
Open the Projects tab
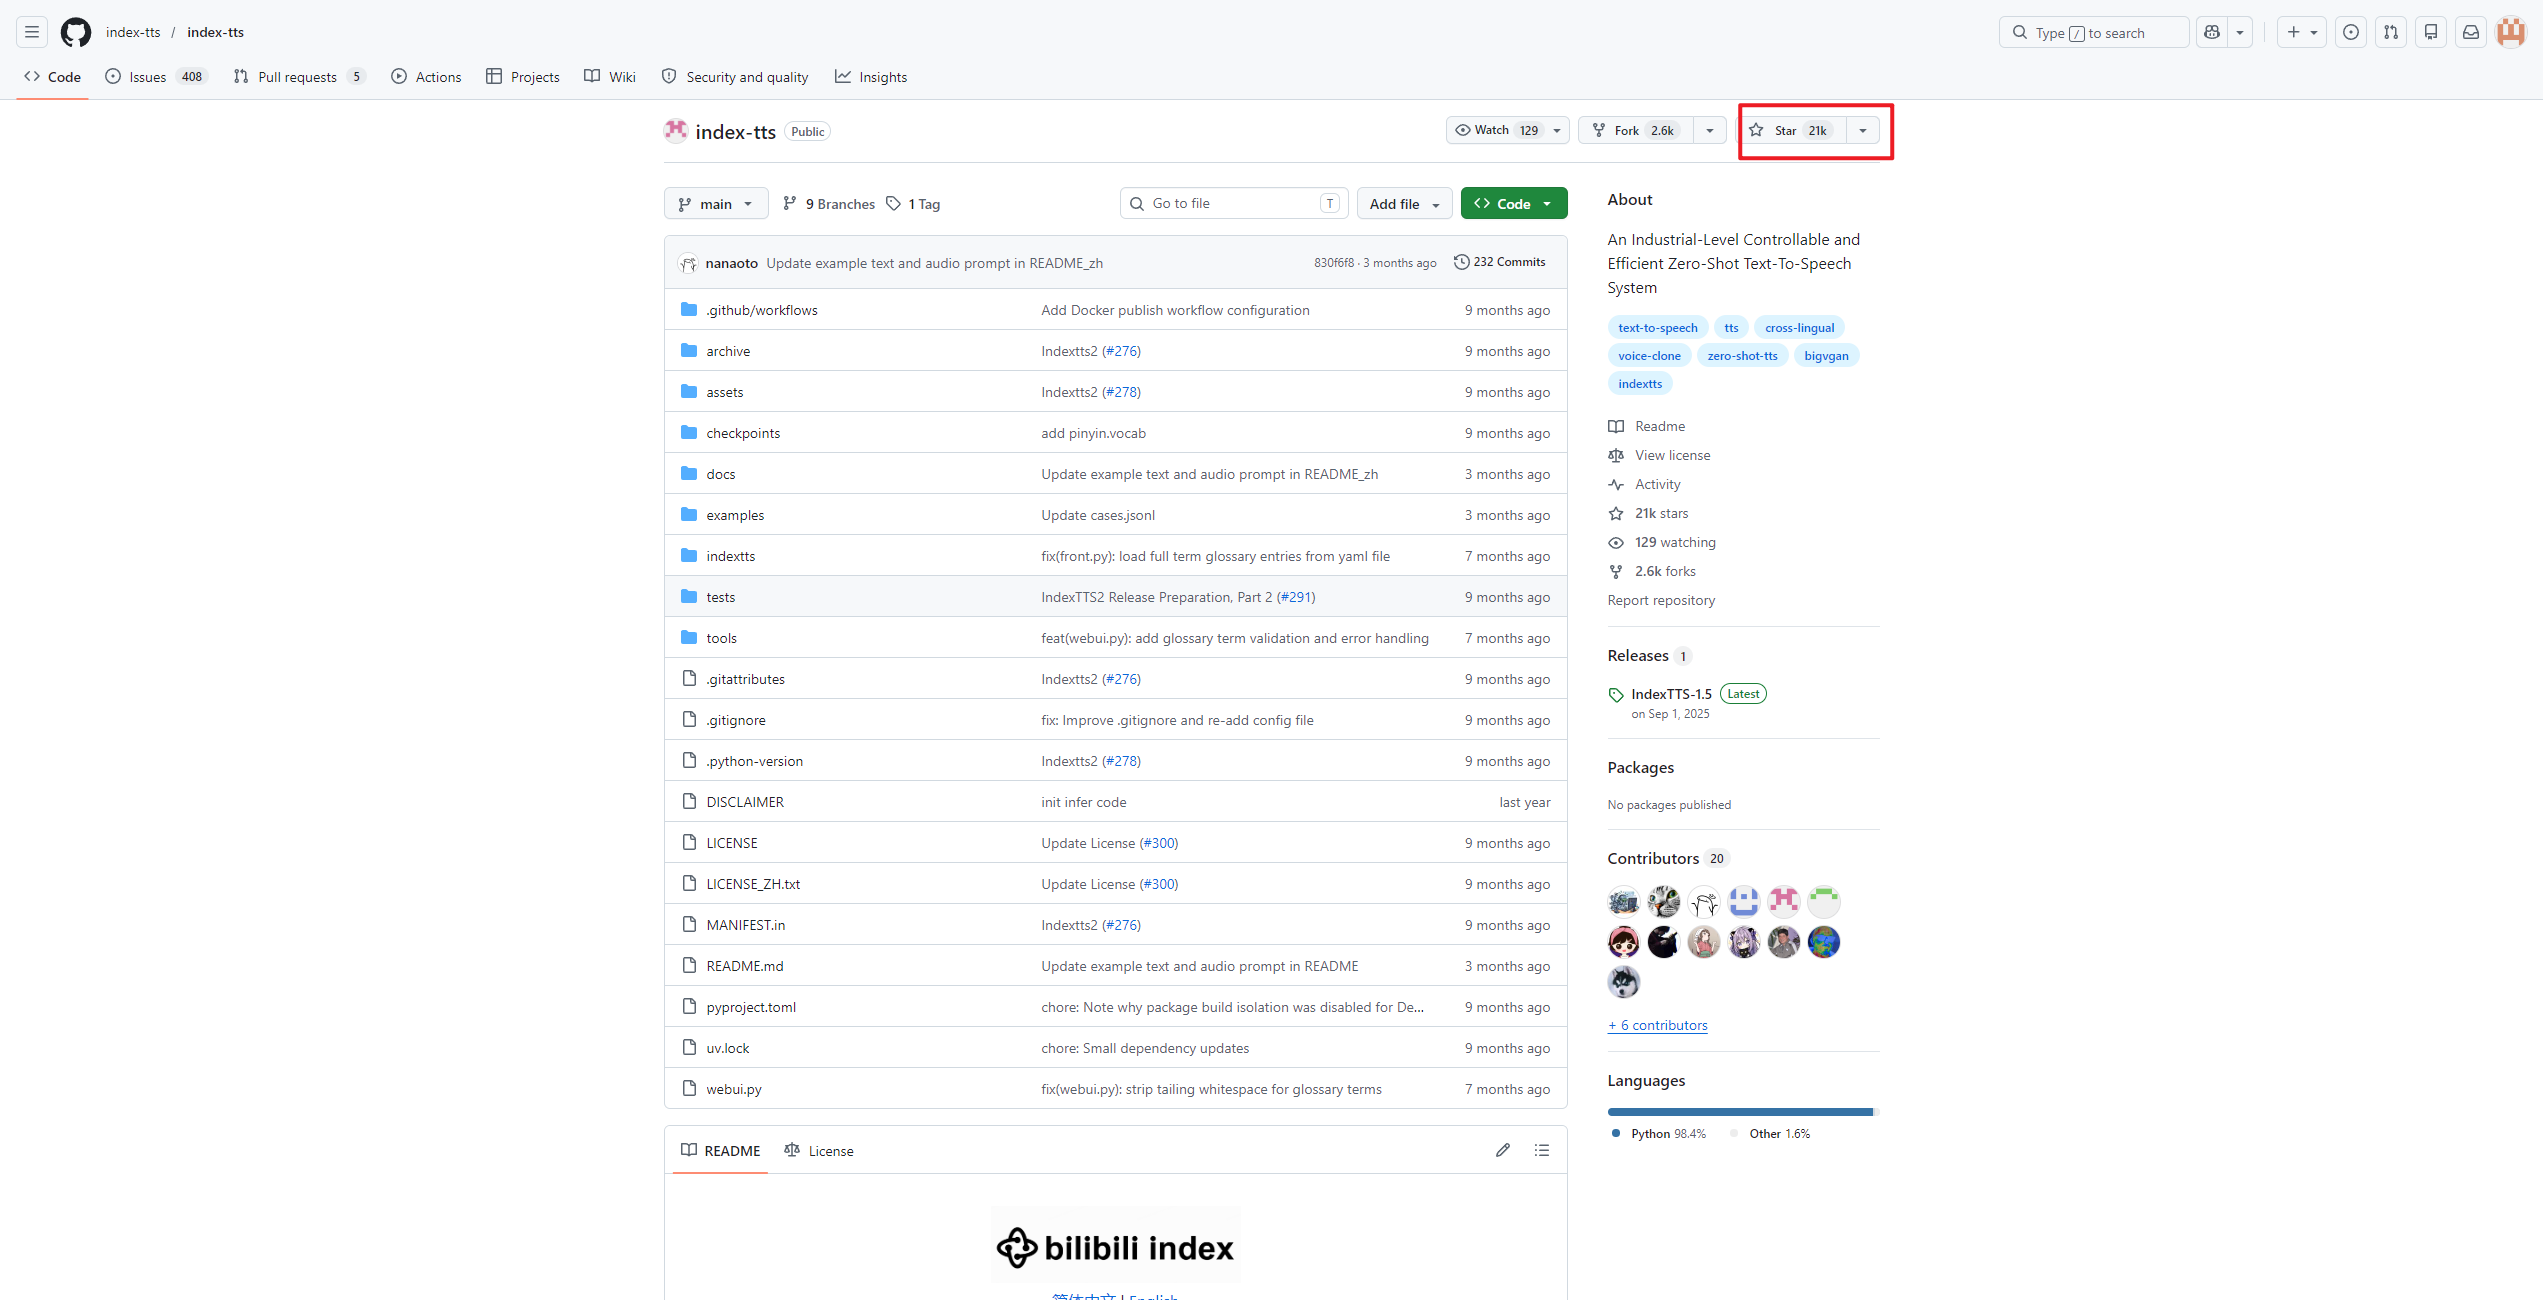coord(523,77)
